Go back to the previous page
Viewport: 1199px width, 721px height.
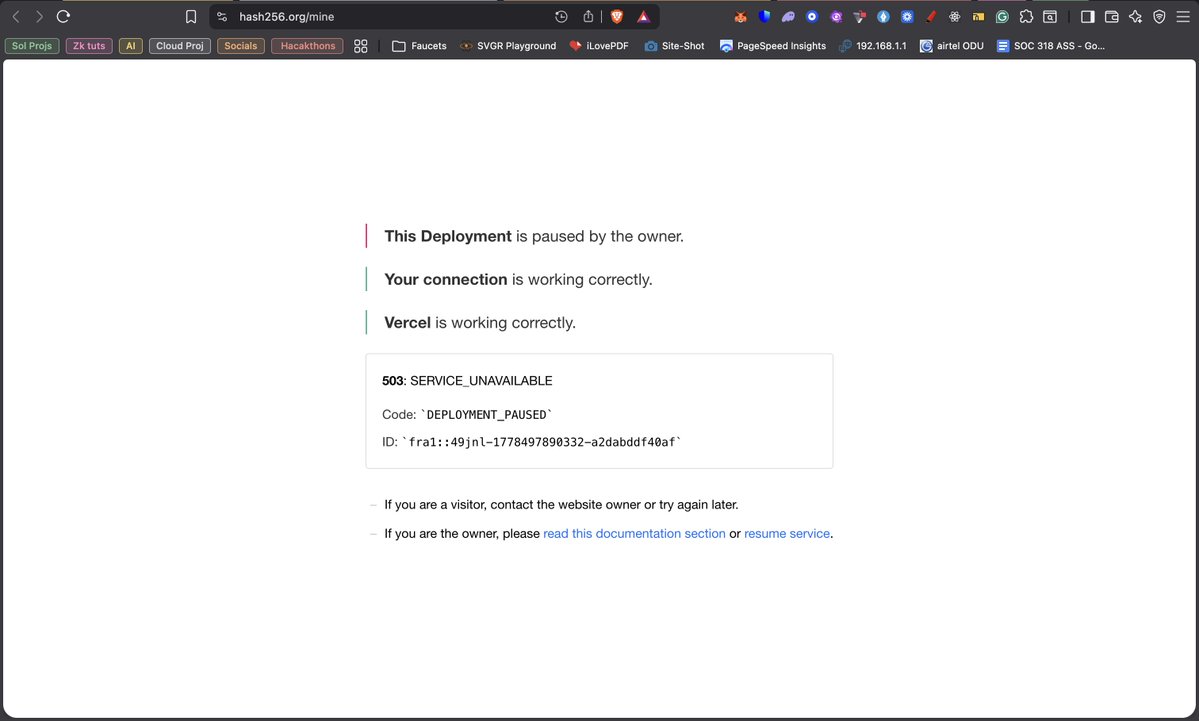16,16
